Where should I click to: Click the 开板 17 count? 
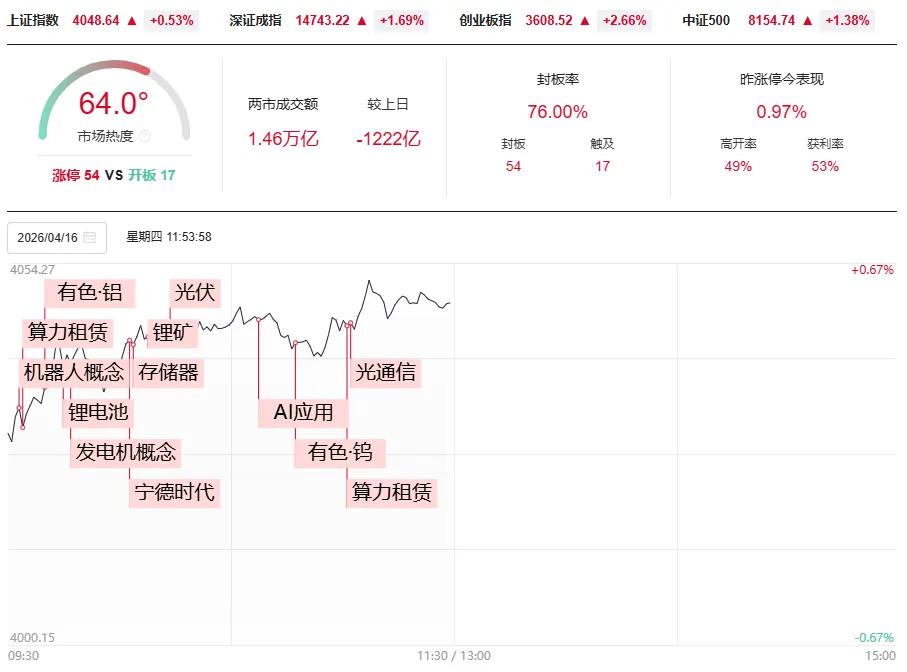point(152,175)
